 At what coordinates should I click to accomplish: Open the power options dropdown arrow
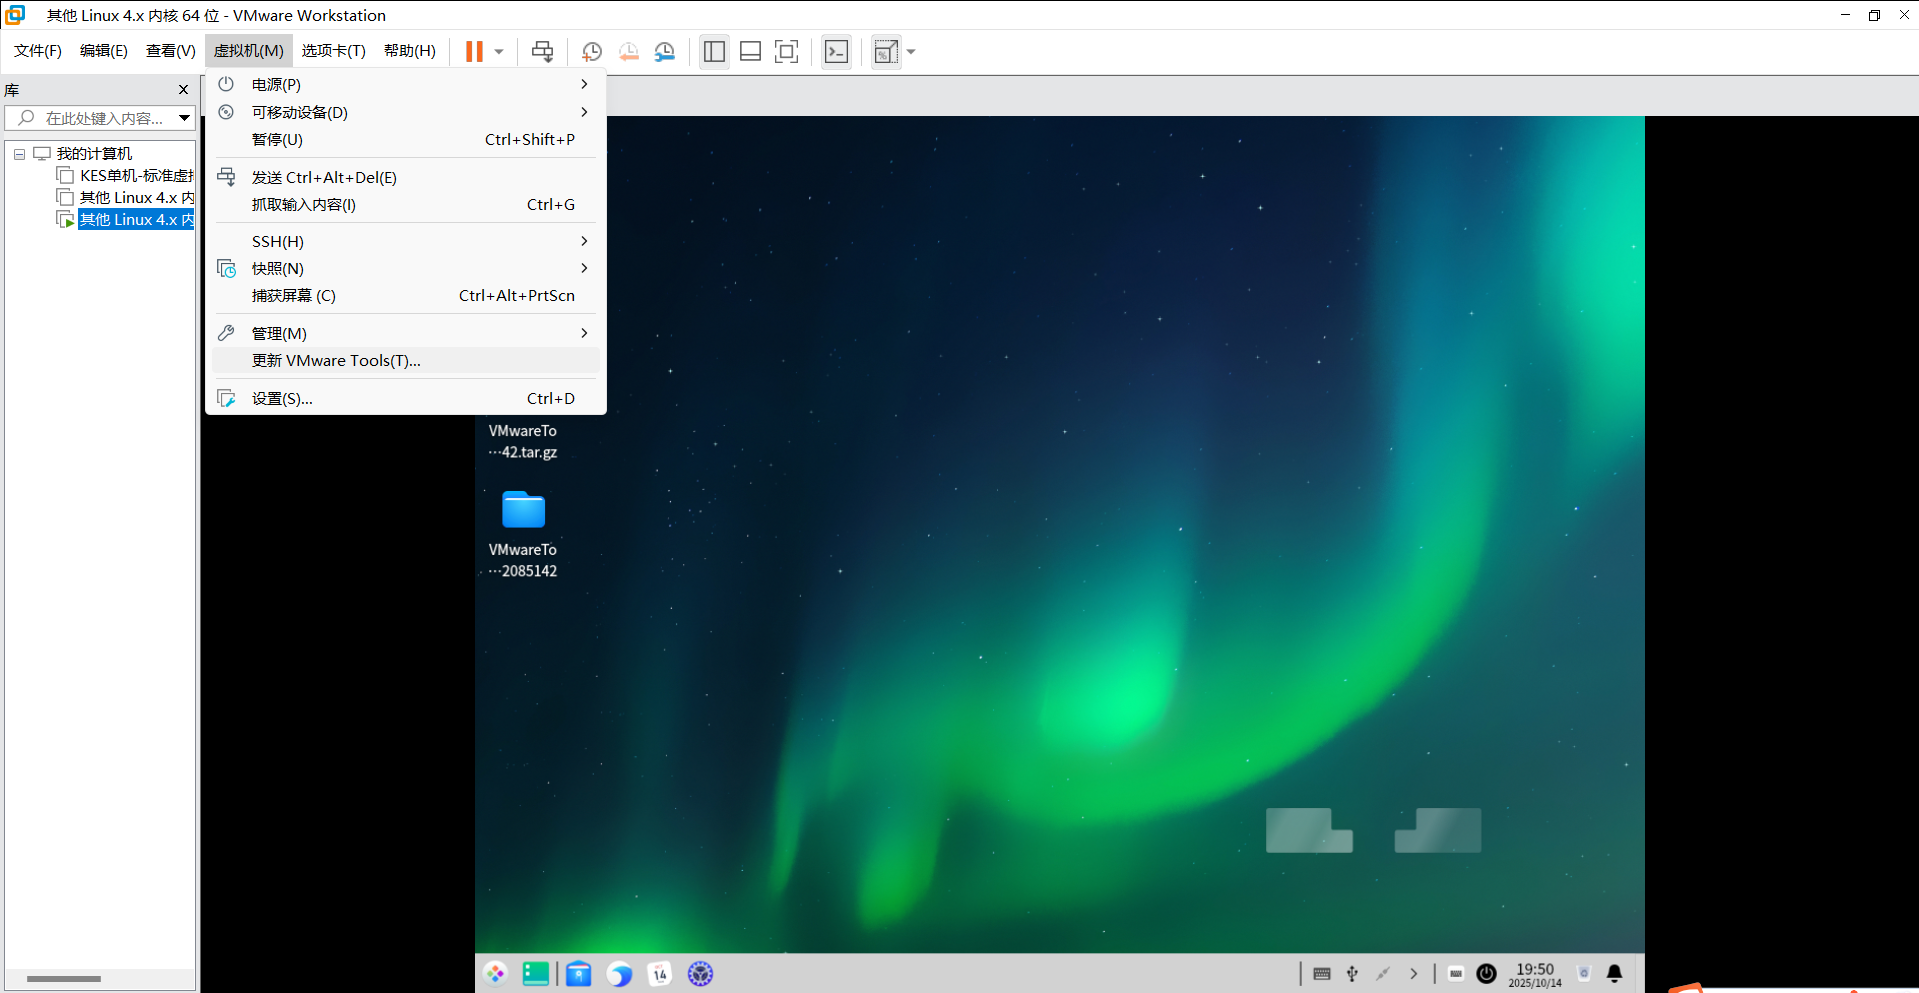(499, 52)
